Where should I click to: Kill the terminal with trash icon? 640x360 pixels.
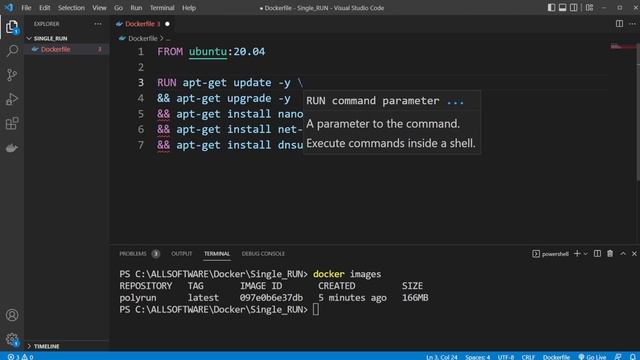click(610, 253)
